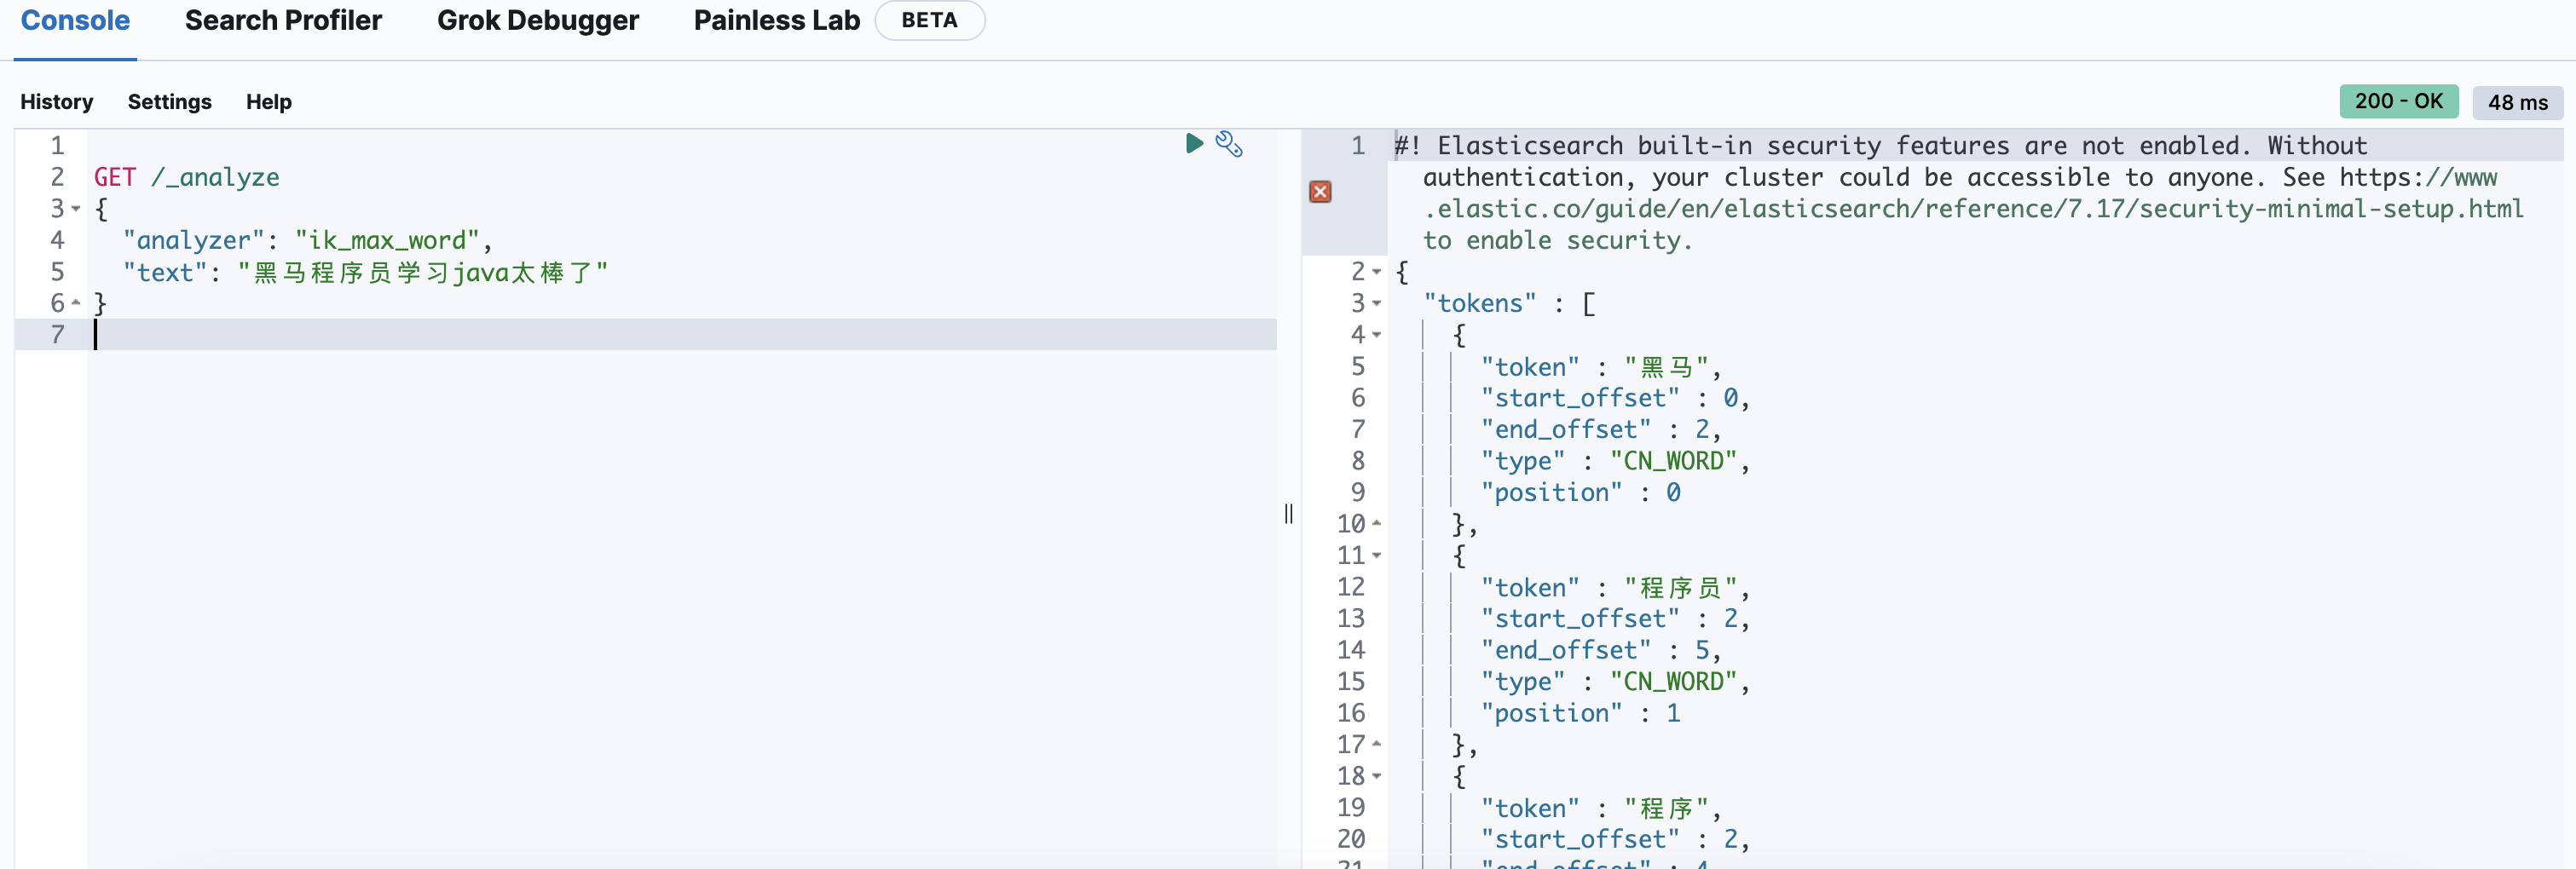Click the red warning marker icon
Screen dimensions: 2576x869
(1320, 192)
